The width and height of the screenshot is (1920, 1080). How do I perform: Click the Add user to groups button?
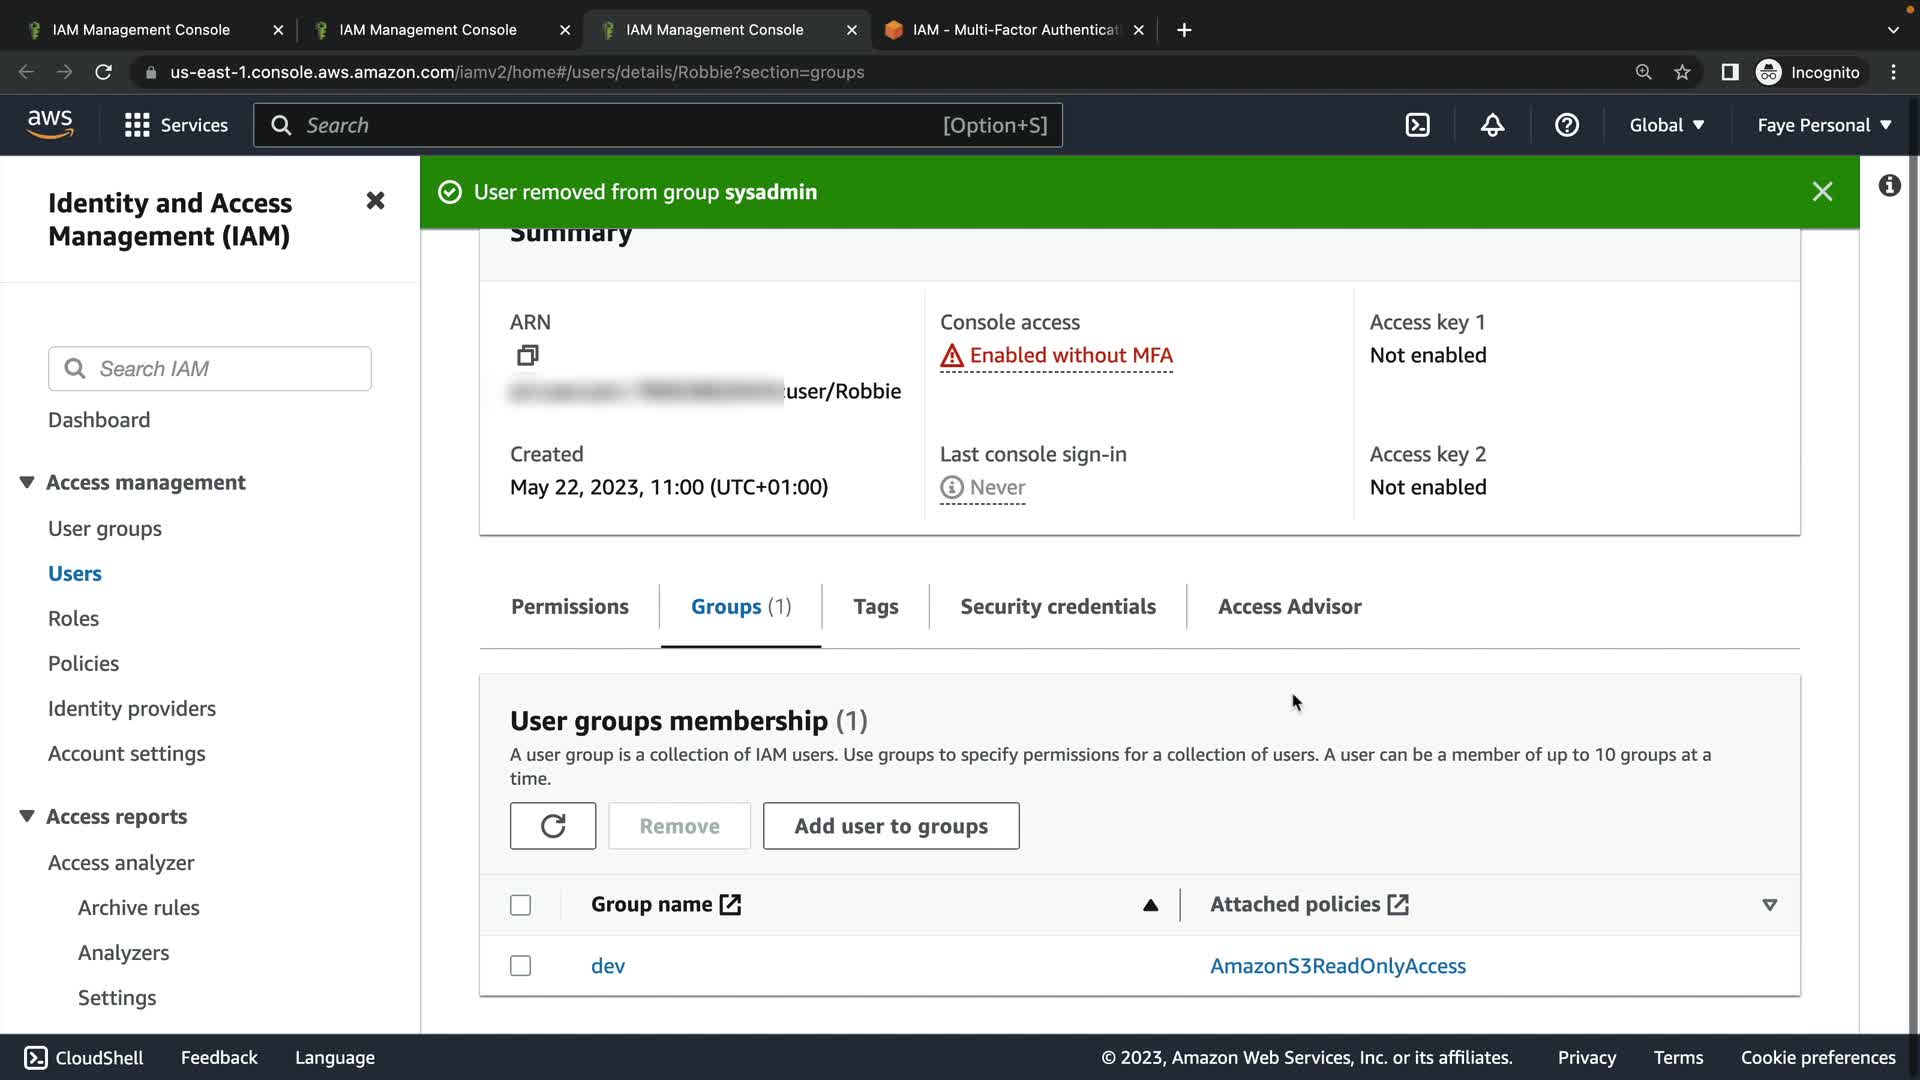890,826
